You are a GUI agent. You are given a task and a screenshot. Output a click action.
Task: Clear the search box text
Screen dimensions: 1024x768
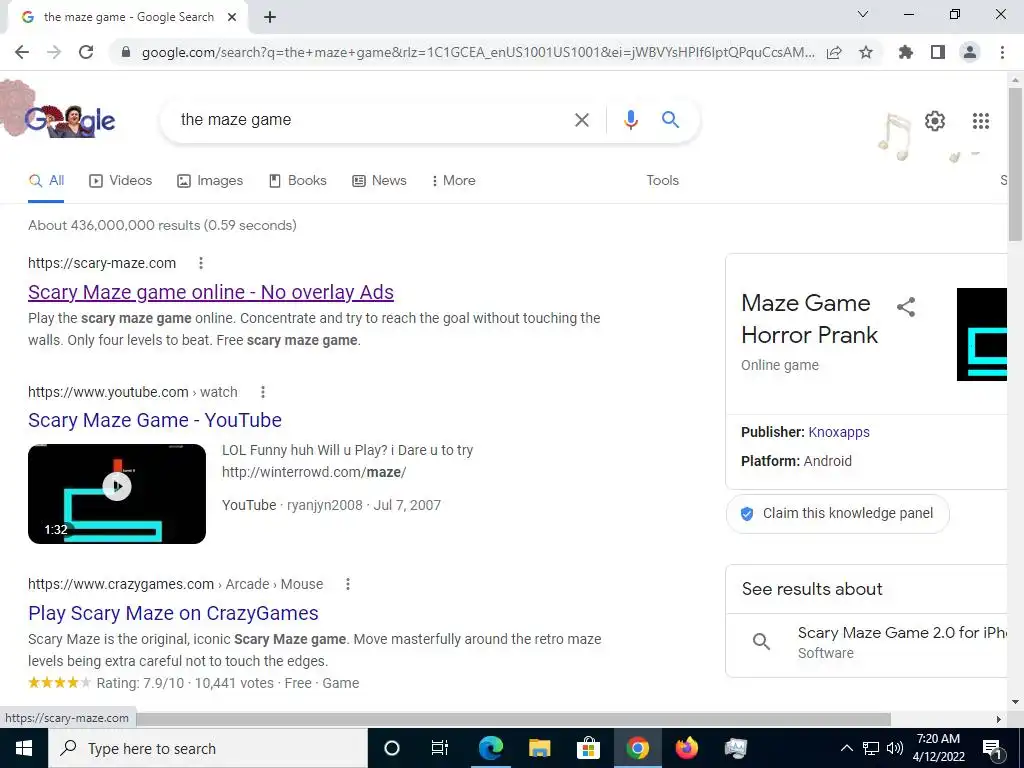tap(581, 120)
